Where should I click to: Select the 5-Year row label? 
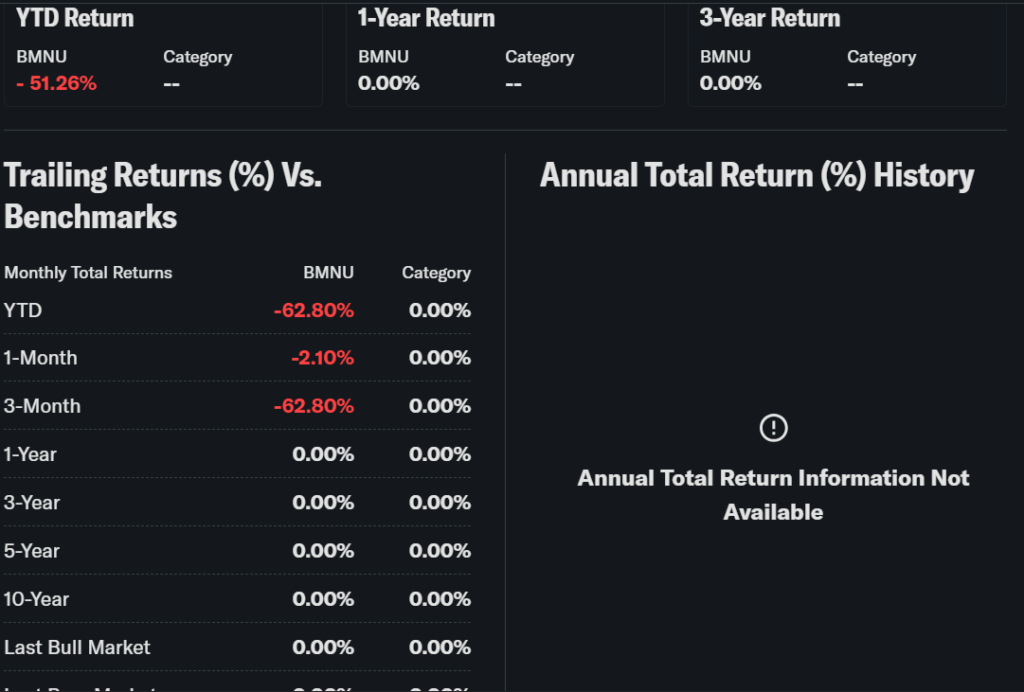pos(32,551)
